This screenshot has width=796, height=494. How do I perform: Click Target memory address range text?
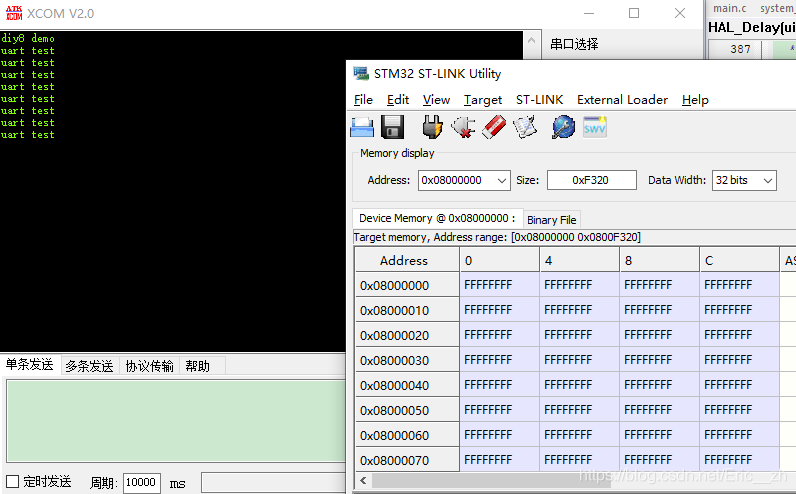click(497, 237)
